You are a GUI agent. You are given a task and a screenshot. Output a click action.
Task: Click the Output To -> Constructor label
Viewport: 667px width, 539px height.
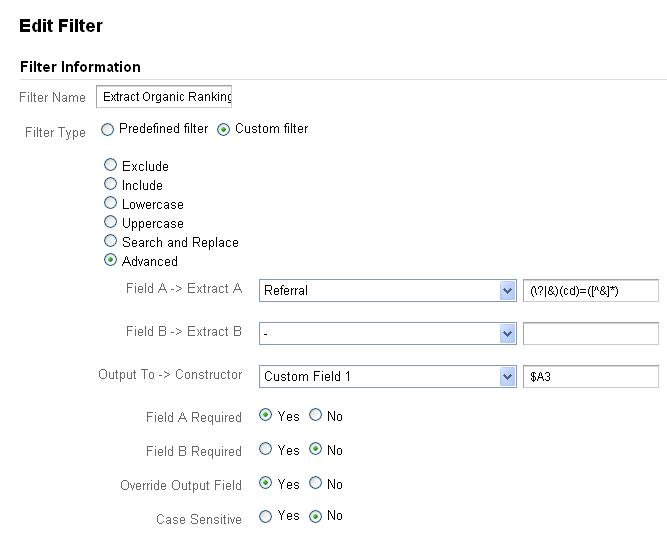[x=170, y=374]
